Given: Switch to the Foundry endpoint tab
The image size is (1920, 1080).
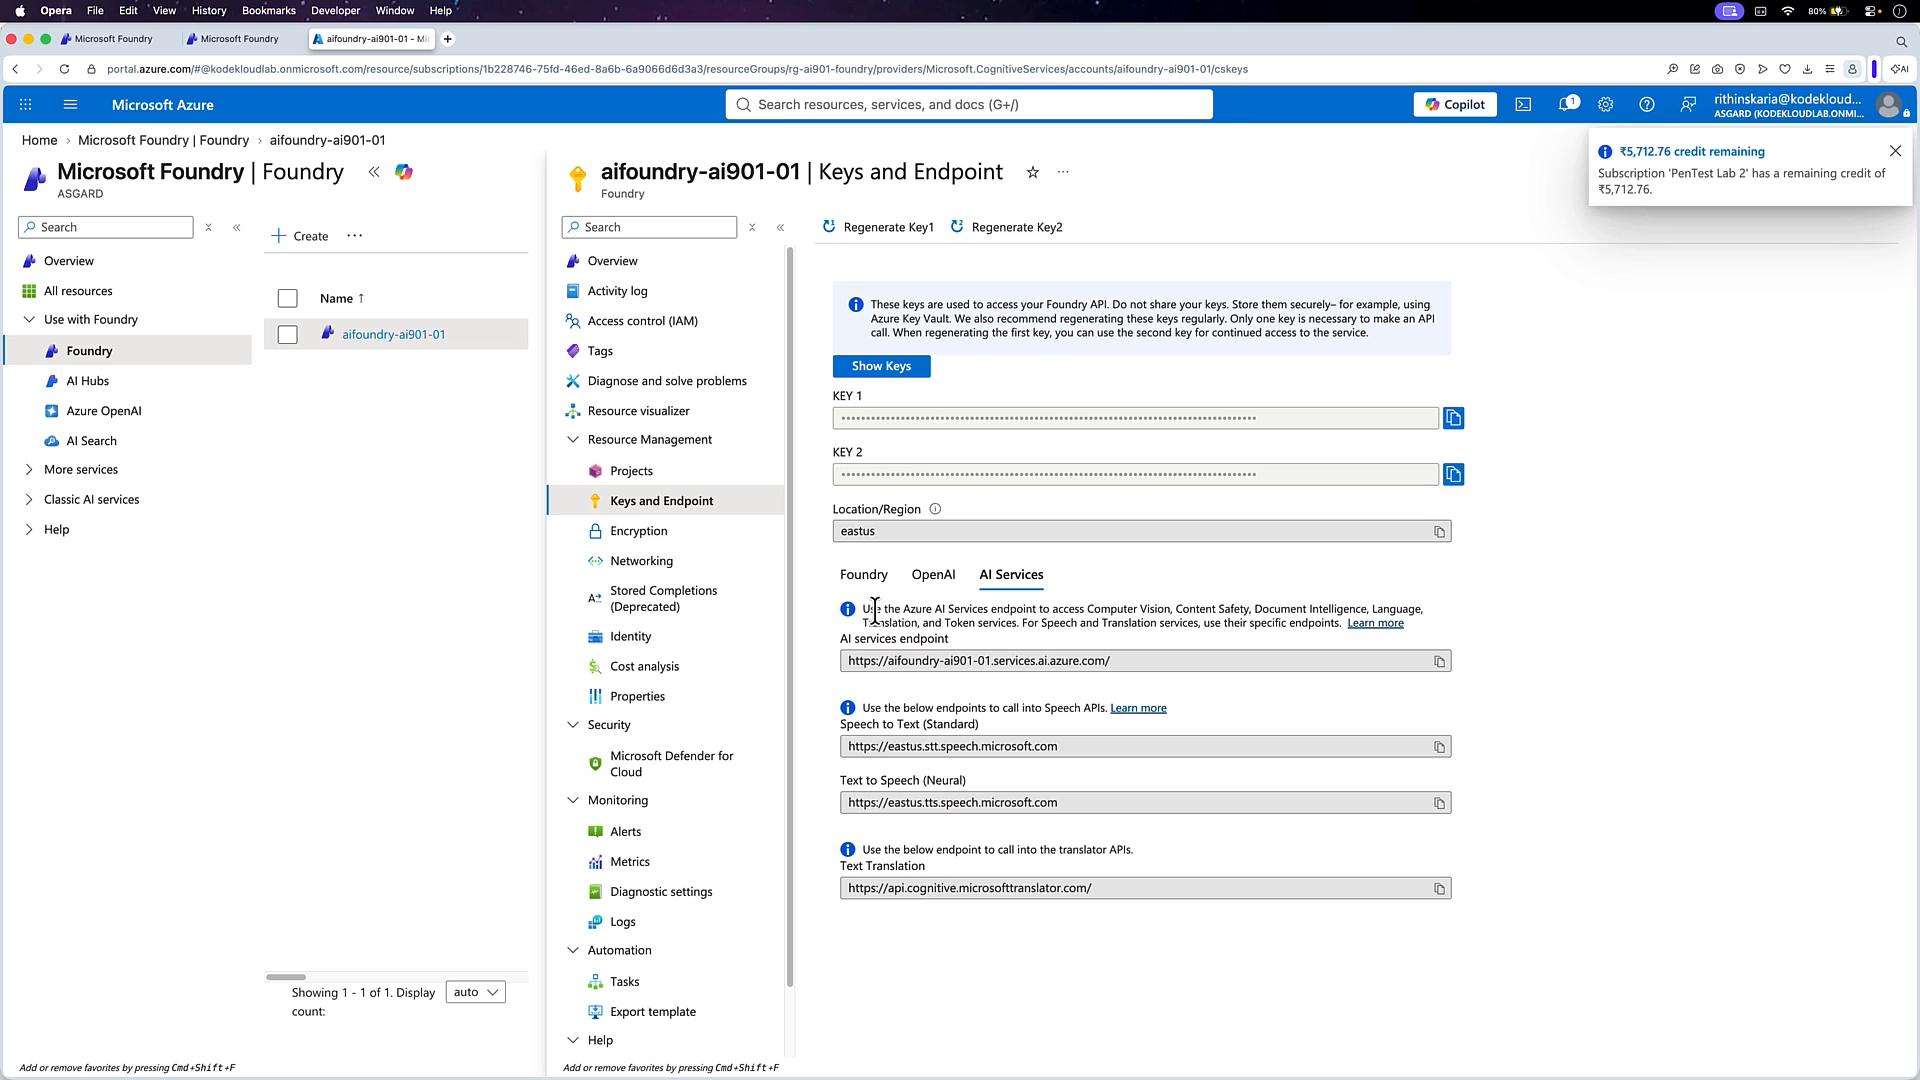Looking at the screenshot, I should [864, 575].
